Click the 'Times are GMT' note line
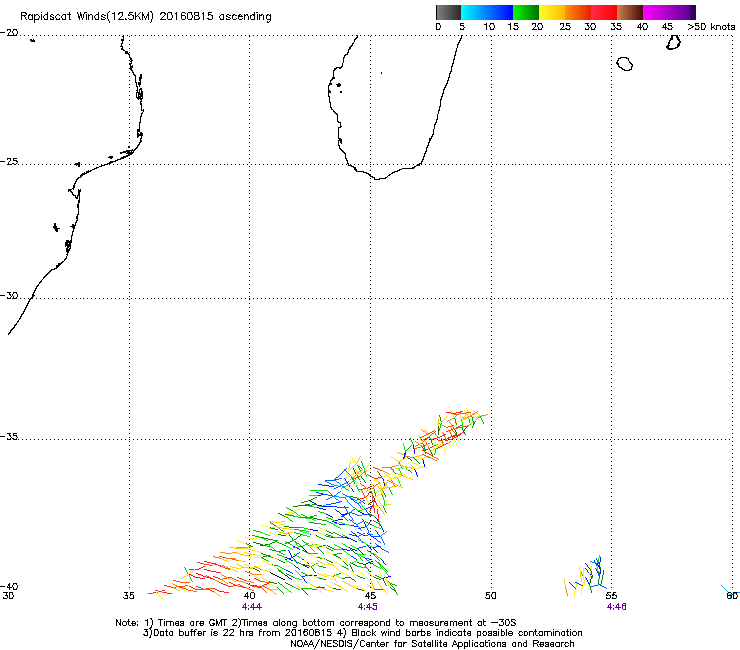This screenshot has width=740, height=650. click(x=316, y=623)
